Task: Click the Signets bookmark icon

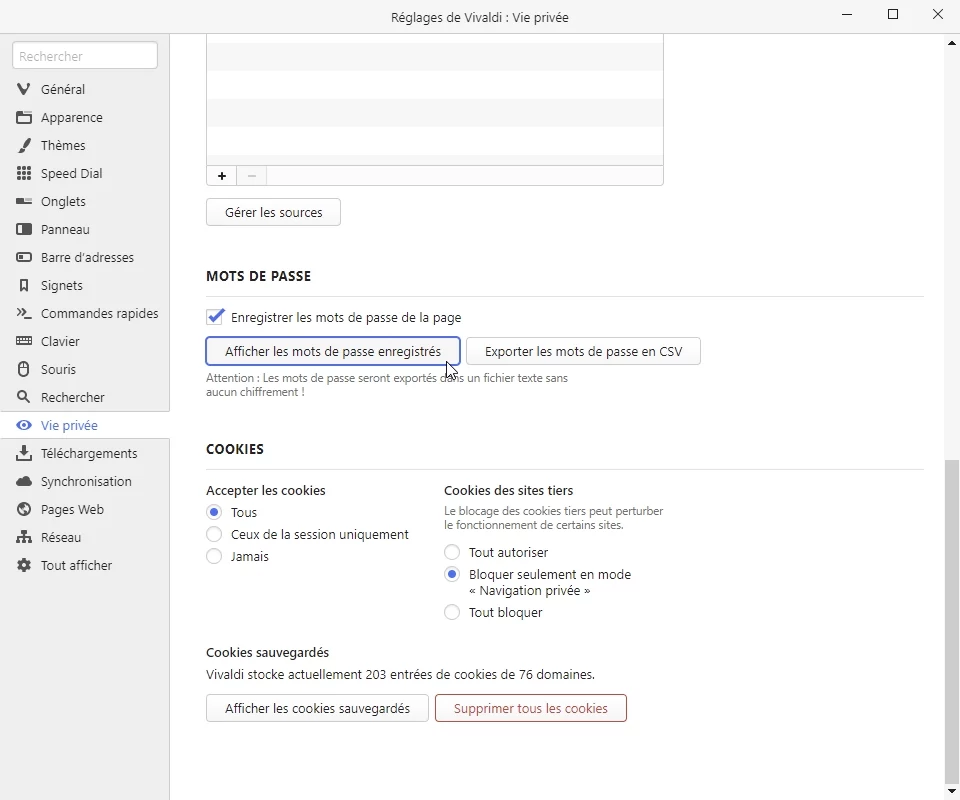Action: 24,285
